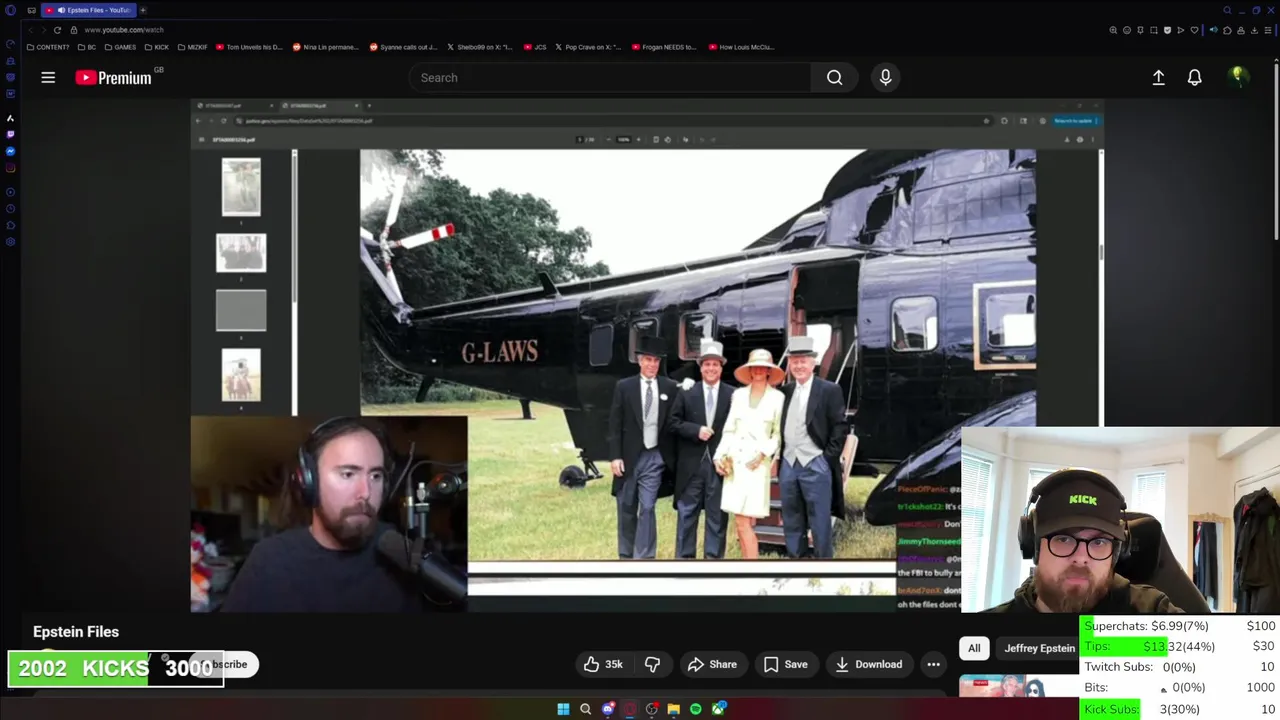The image size is (1280, 720).
Task: Open Windows taskbar search
Action: (585, 709)
